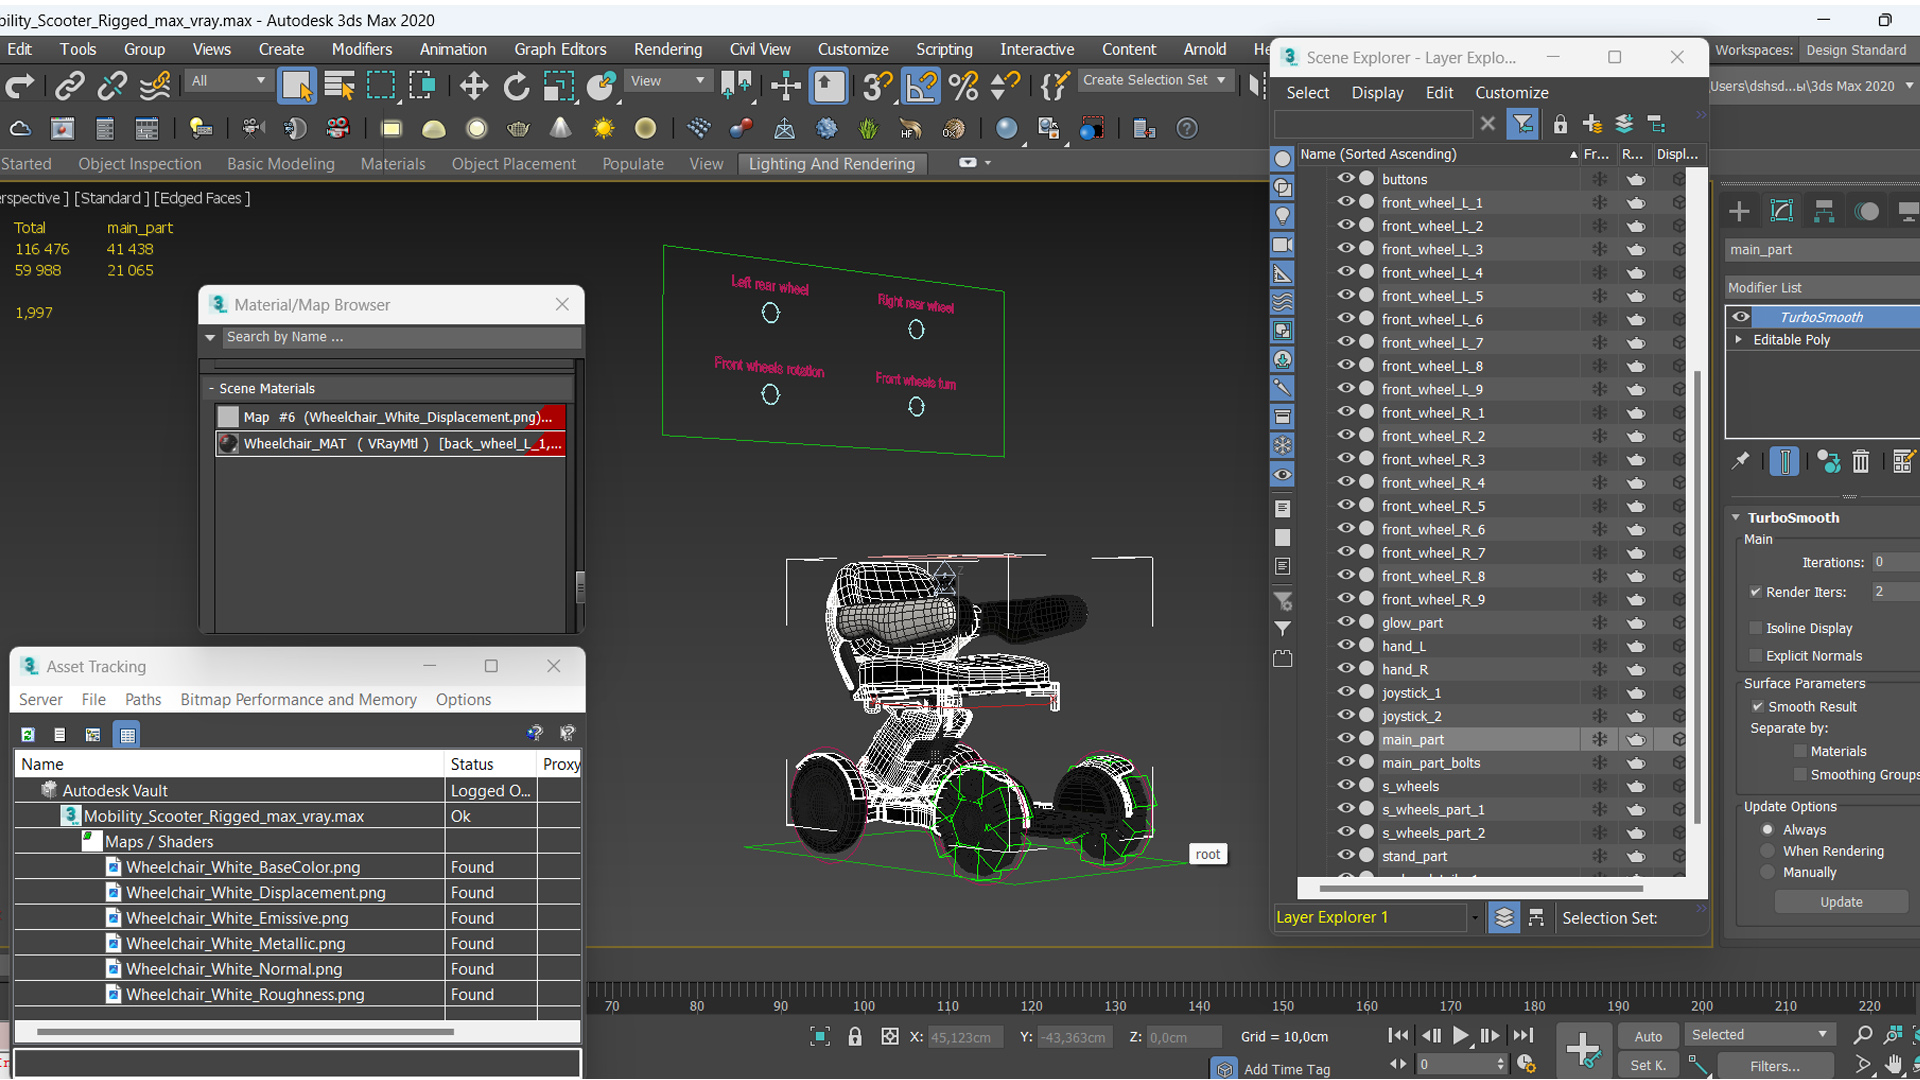Click the Filters... button
Screen dimensions: 1920x1080
click(x=1775, y=1066)
